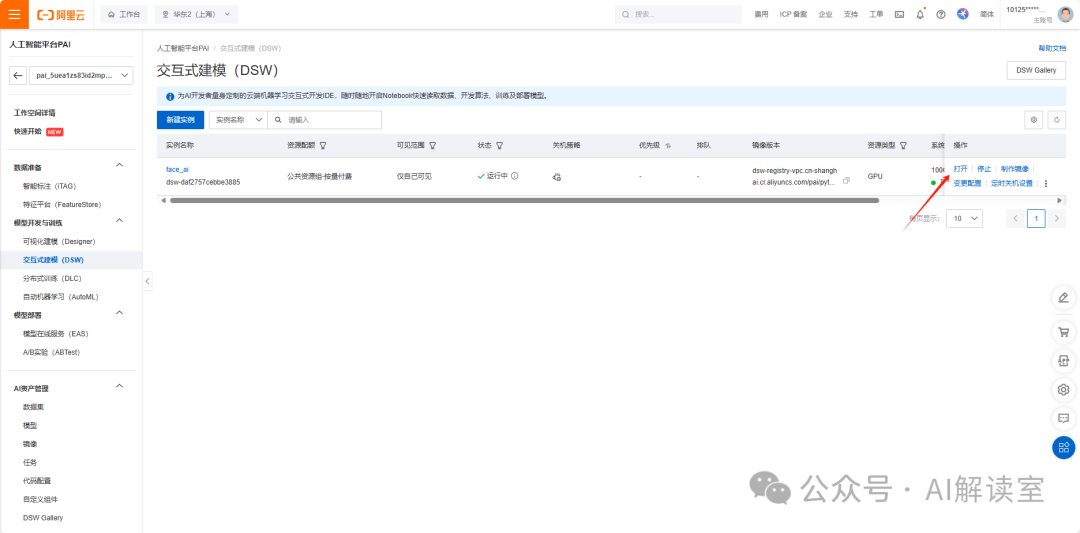Open table column settings gear
The height and width of the screenshot is (533, 1080).
click(x=1033, y=120)
